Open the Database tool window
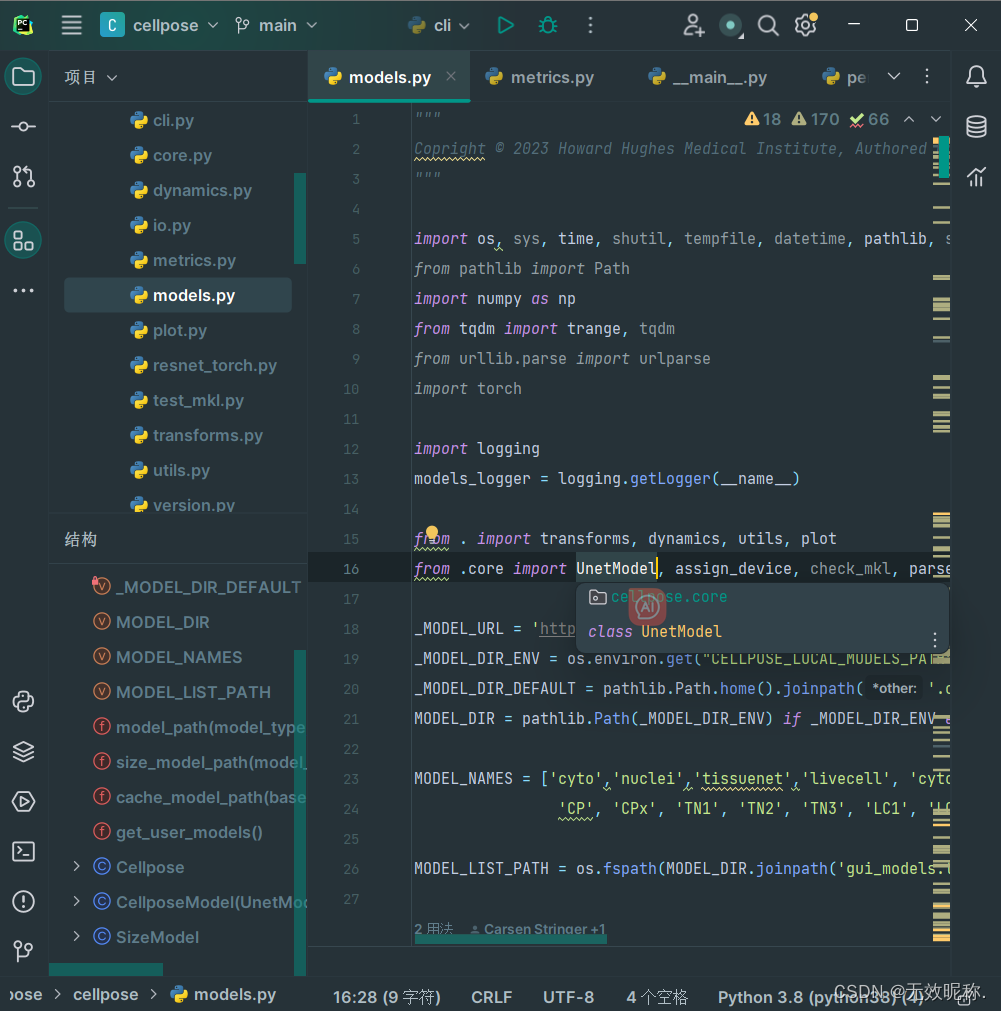Image resolution: width=1001 pixels, height=1011 pixels. click(x=976, y=126)
